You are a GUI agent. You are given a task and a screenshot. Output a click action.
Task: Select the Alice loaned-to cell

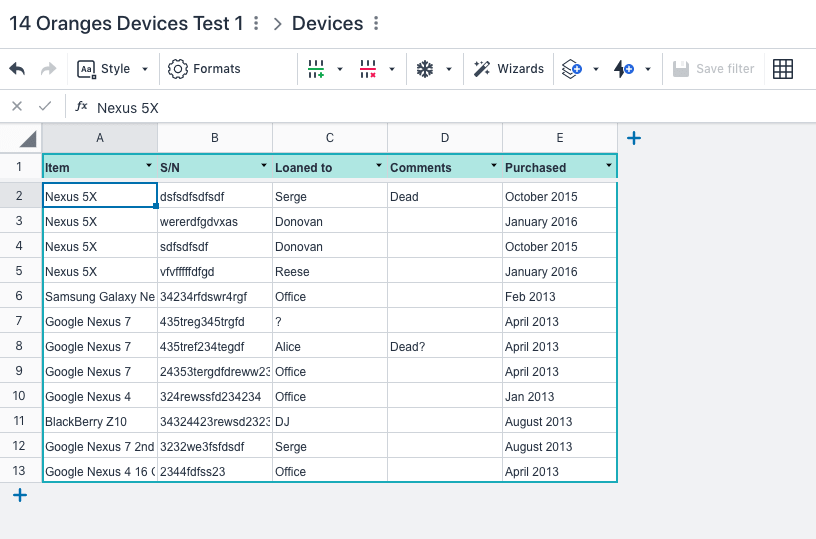pyautogui.click(x=330, y=346)
